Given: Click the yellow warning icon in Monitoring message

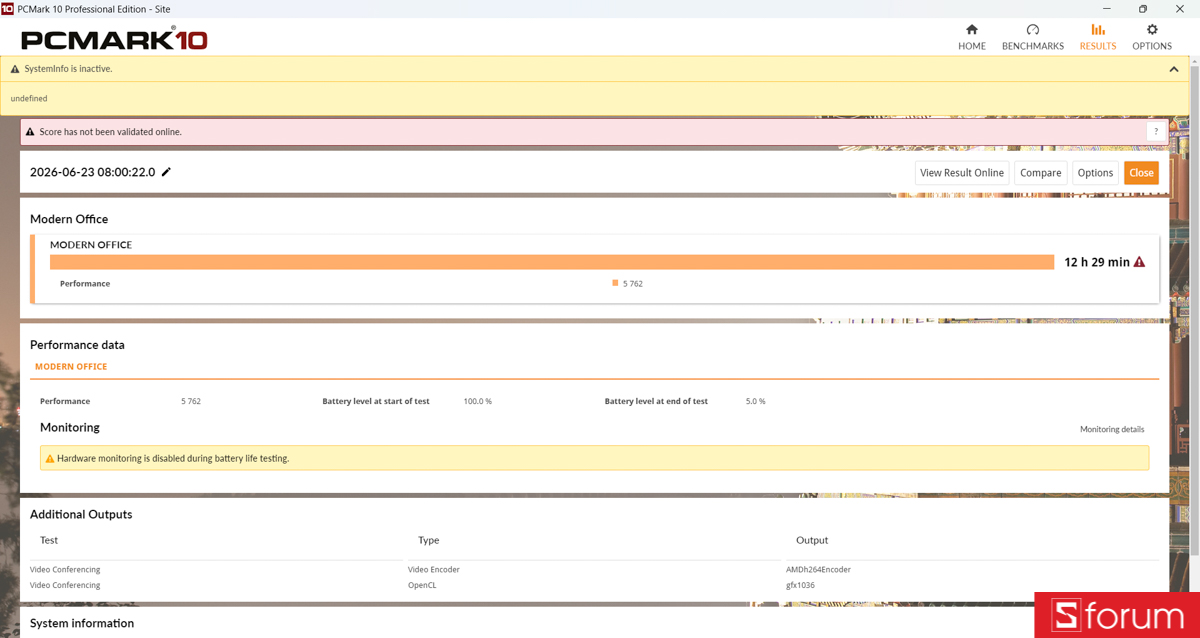Looking at the screenshot, I should click(x=50, y=458).
